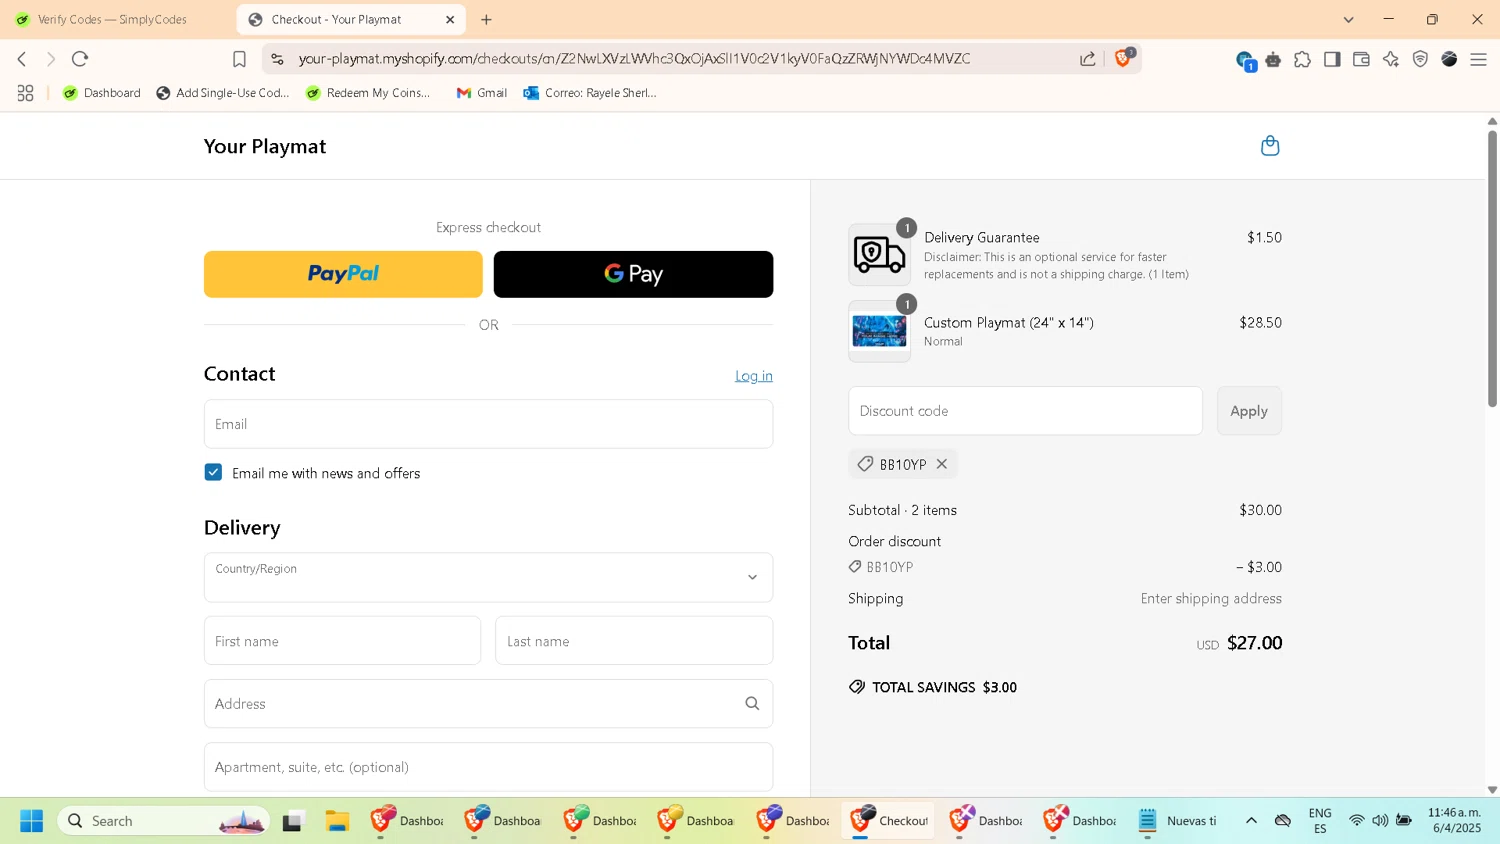Open the Gmail bookmark
1500x844 pixels.
click(x=482, y=93)
